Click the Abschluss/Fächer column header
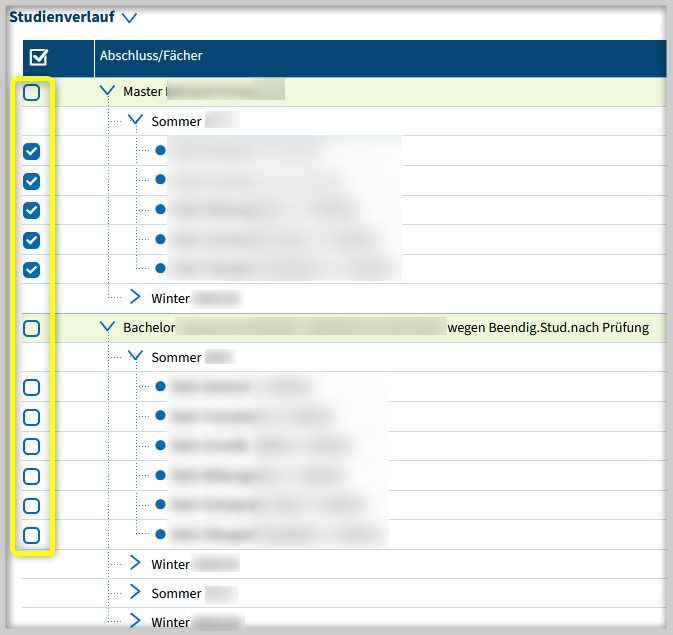This screenshot has width=673, height=635. [x=151, y=55]
